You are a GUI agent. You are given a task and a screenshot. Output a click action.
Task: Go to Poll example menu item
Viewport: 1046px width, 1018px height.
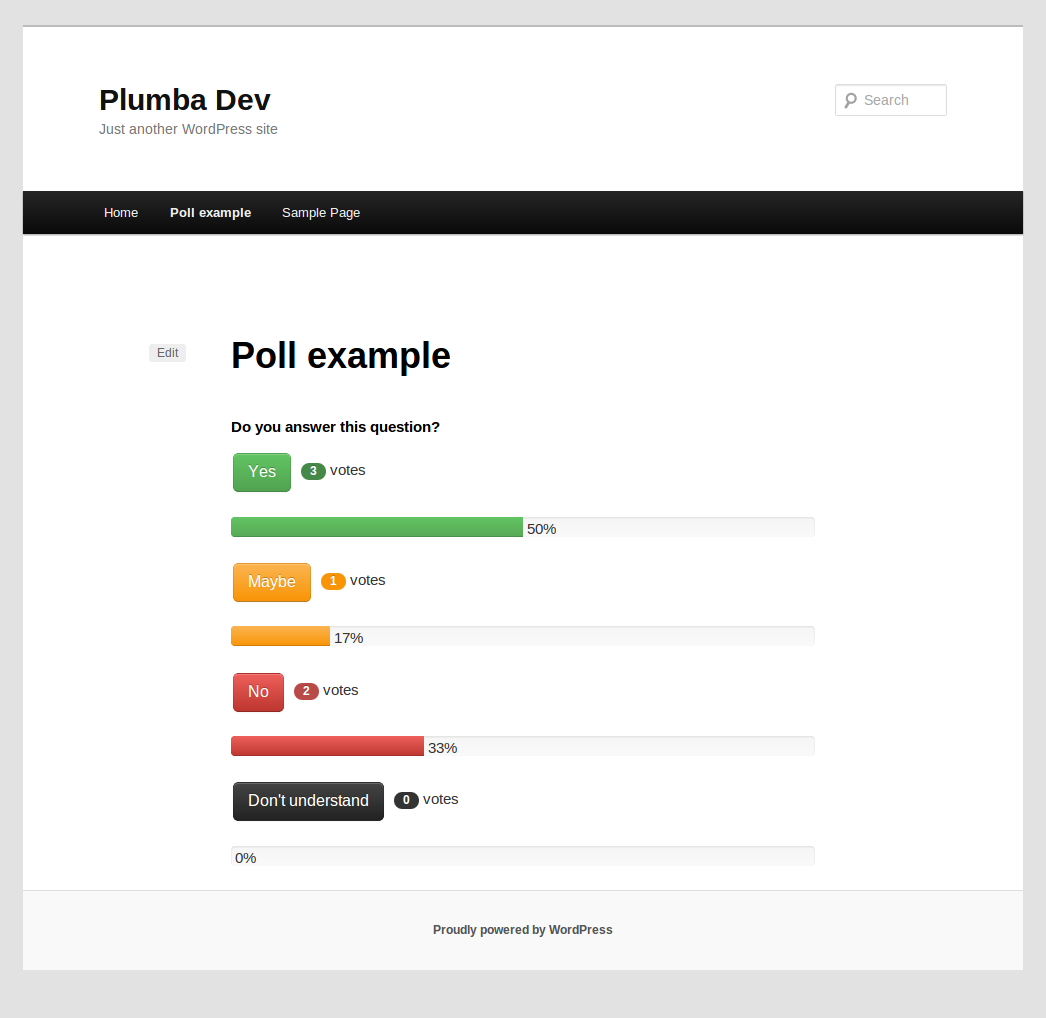tap(210, 213)
